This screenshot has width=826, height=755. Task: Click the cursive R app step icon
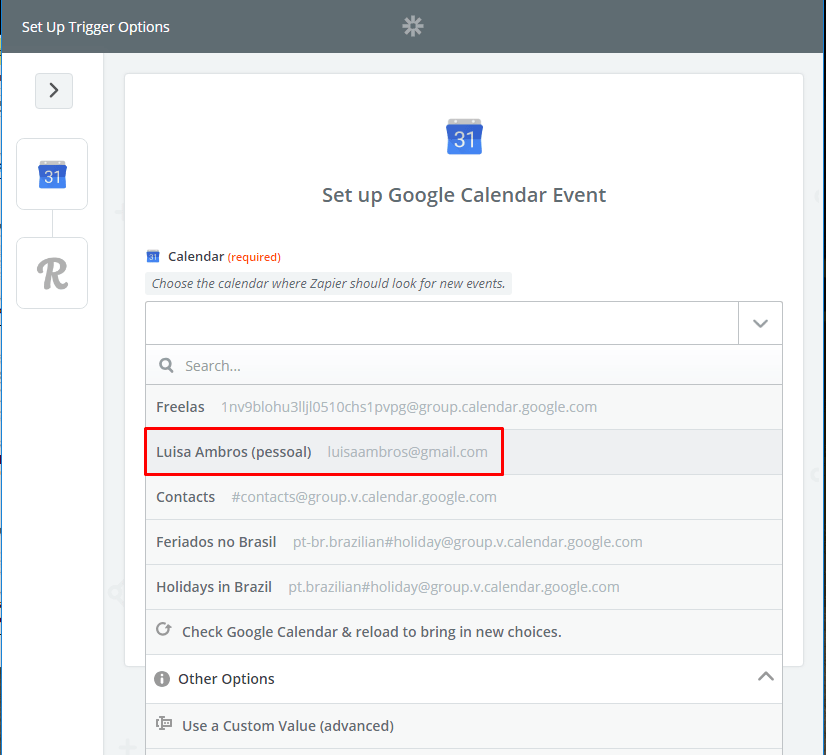click(x=52, y=273)
